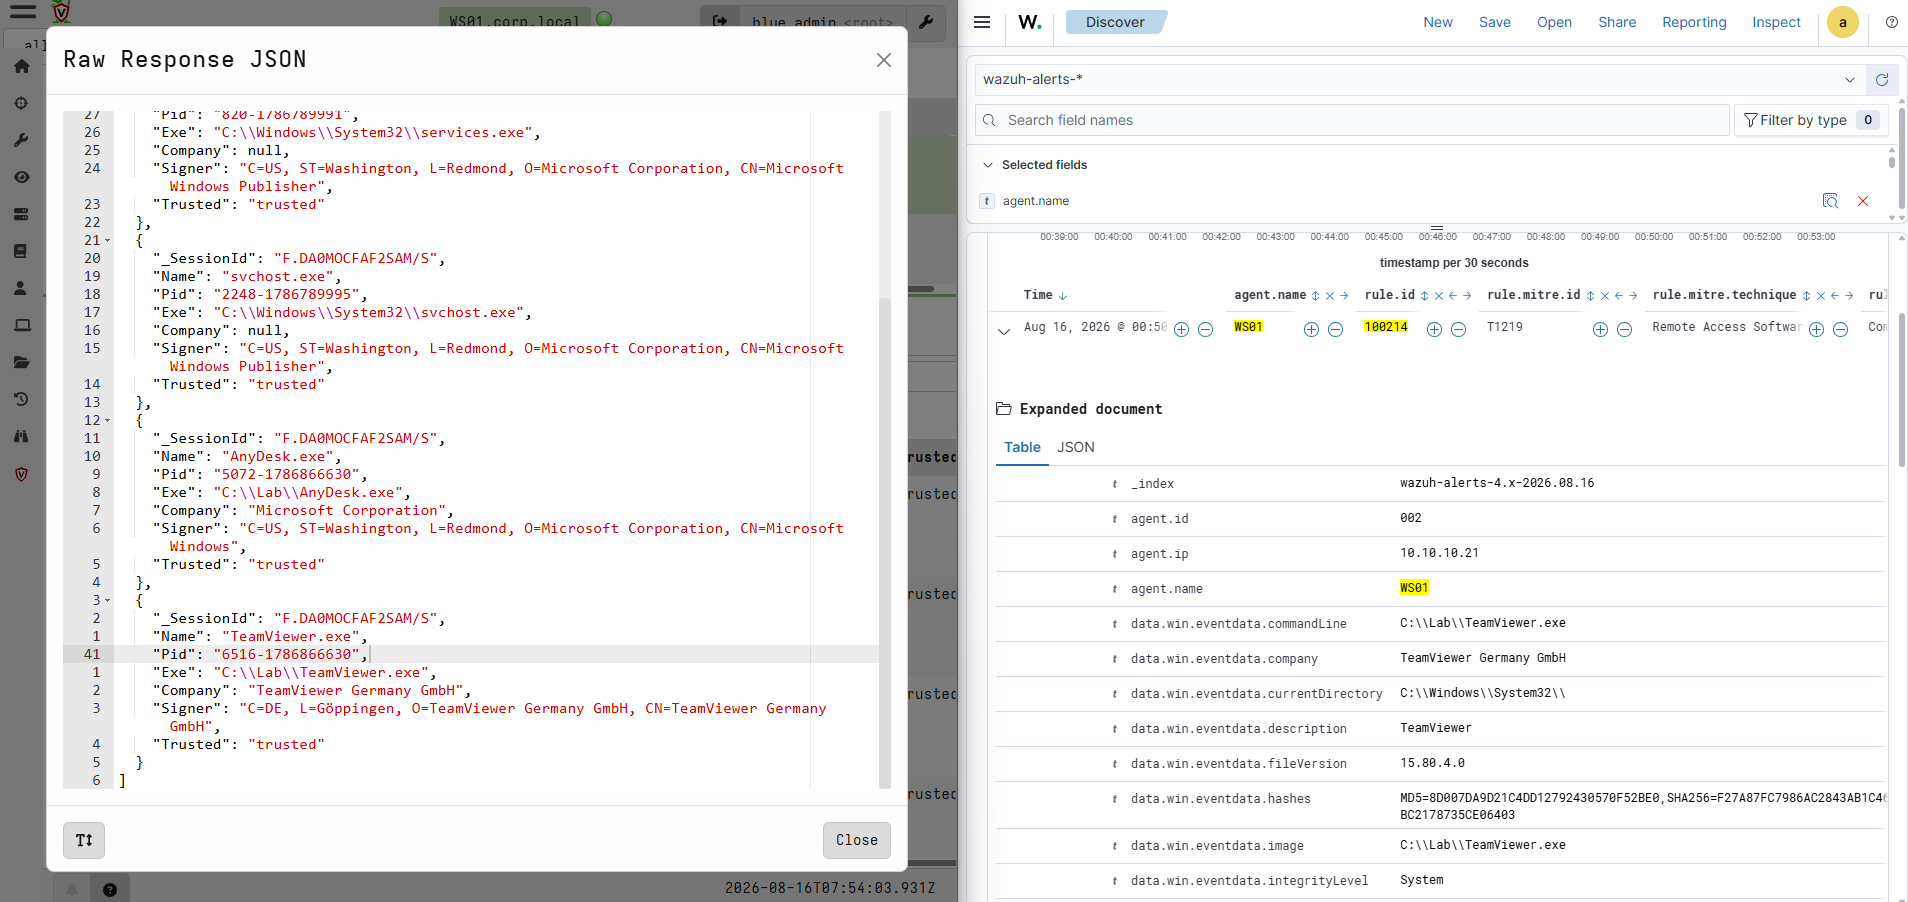Click the Wazuh 'W.' logo
Image resolution: width=1908 pixels, height=902 pixels.
tap(1030, 22)
